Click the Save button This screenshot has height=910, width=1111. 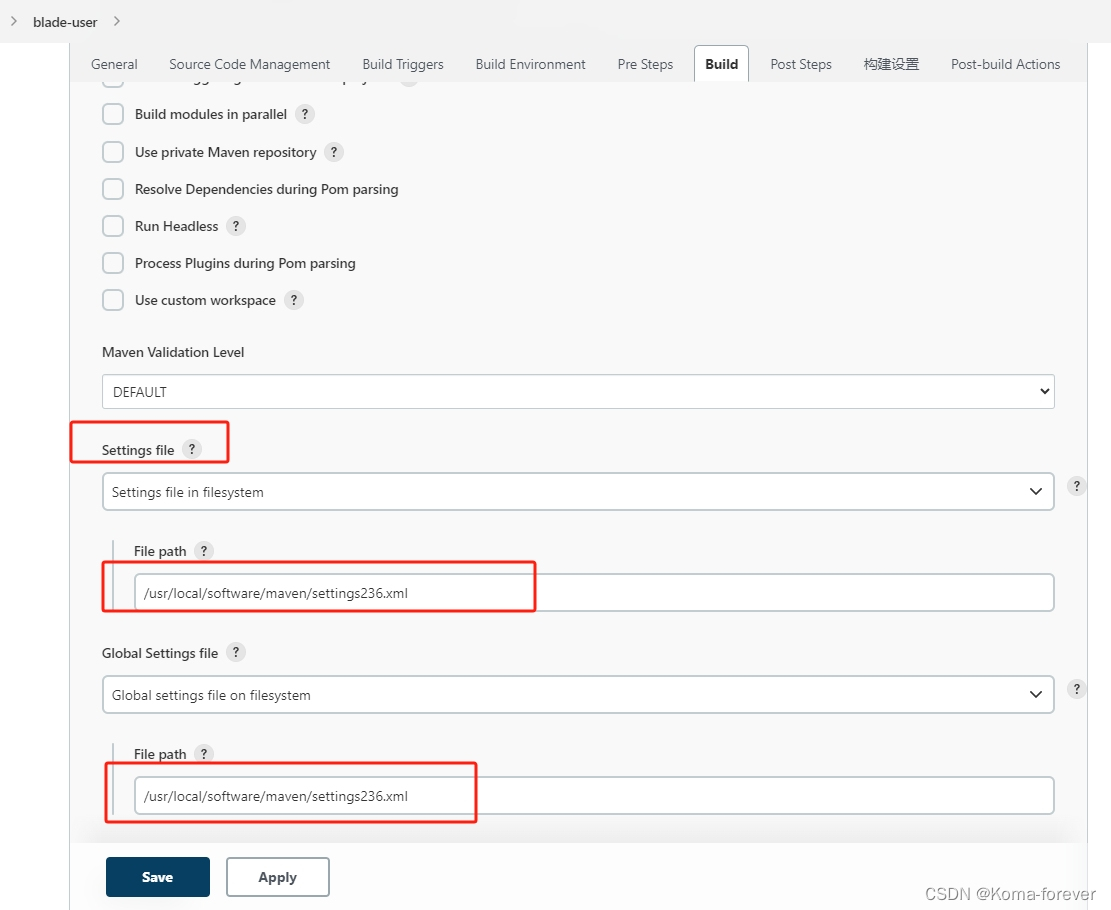coord(158,877)
